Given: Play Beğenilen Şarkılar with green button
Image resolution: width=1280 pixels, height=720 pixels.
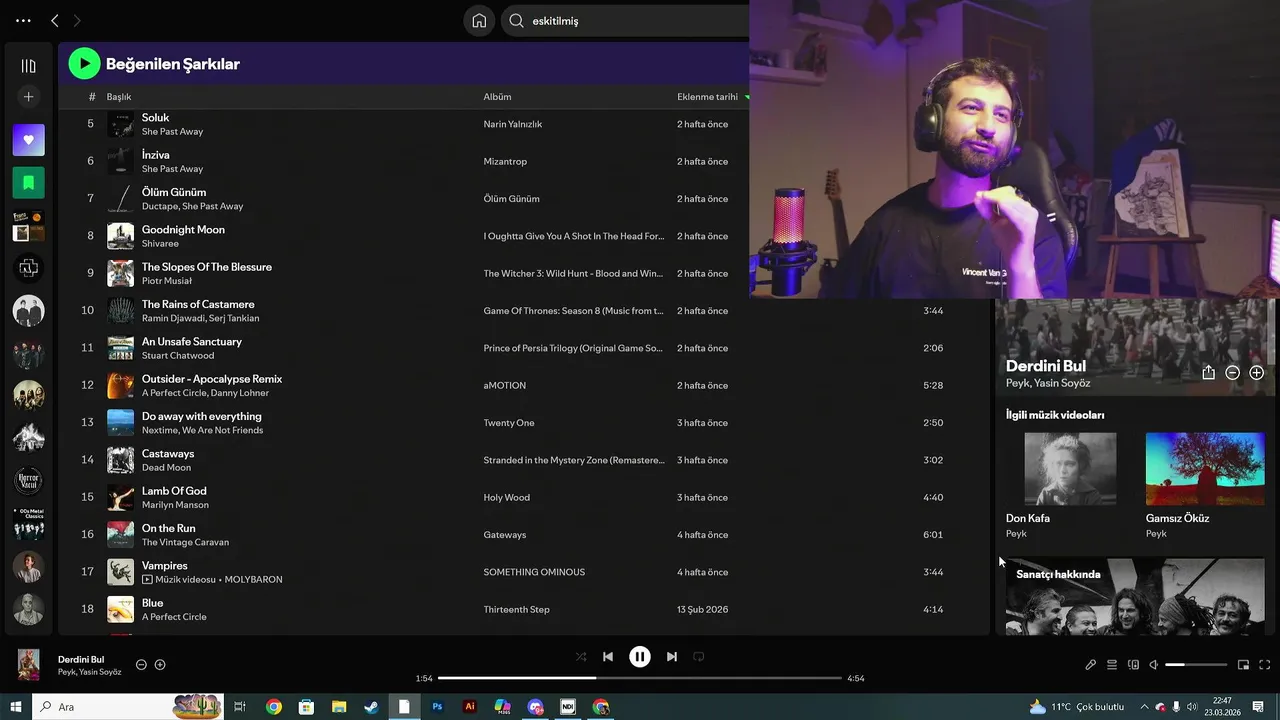Looking at the screenshot, I should pos(84,64).
